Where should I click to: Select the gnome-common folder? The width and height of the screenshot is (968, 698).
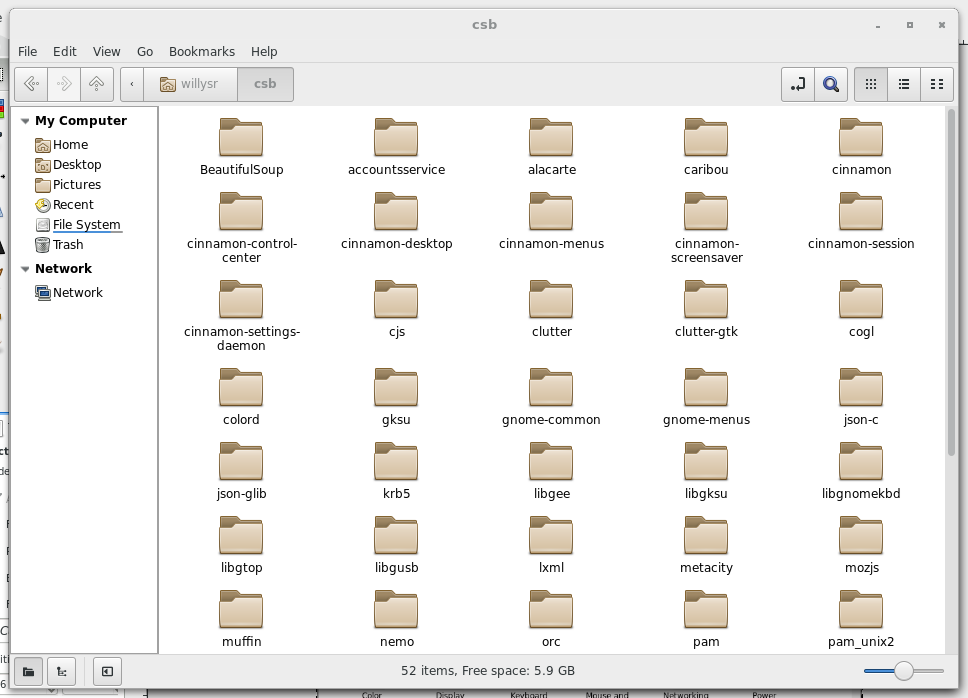551,397
